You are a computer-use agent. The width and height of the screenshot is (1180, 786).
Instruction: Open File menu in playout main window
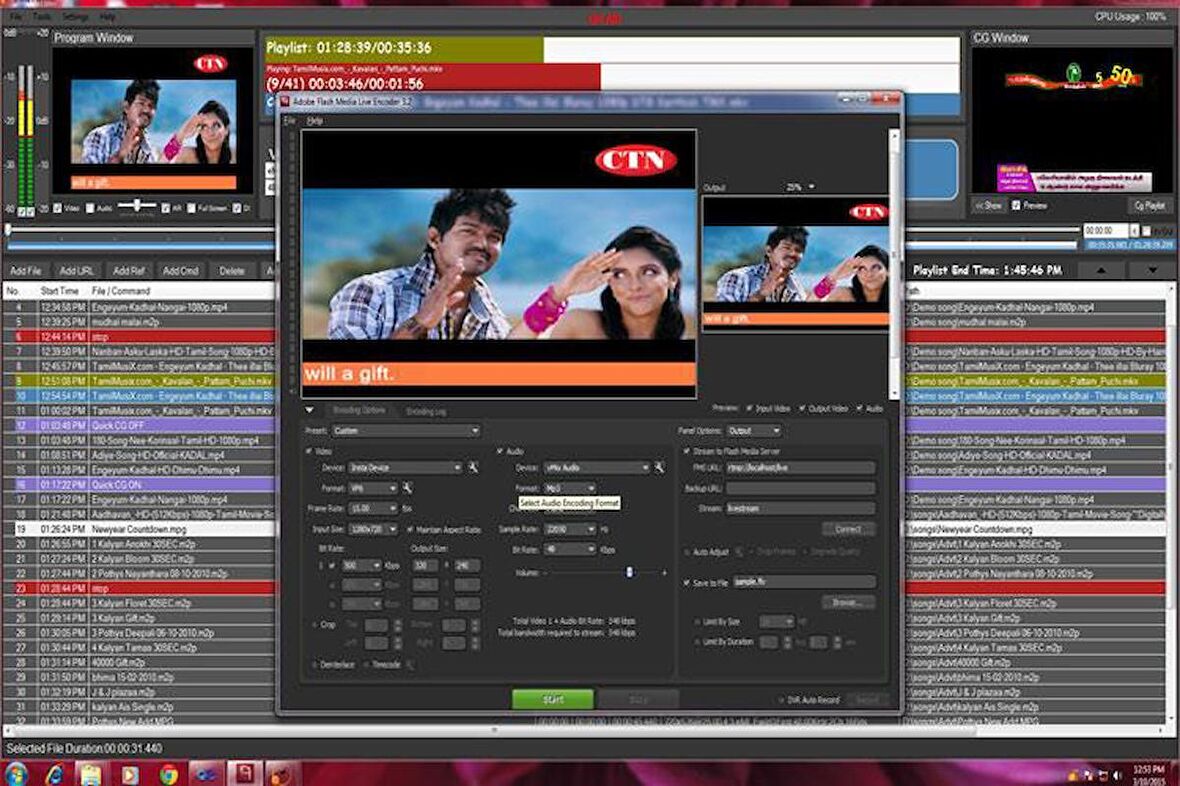tap(15, 16)
